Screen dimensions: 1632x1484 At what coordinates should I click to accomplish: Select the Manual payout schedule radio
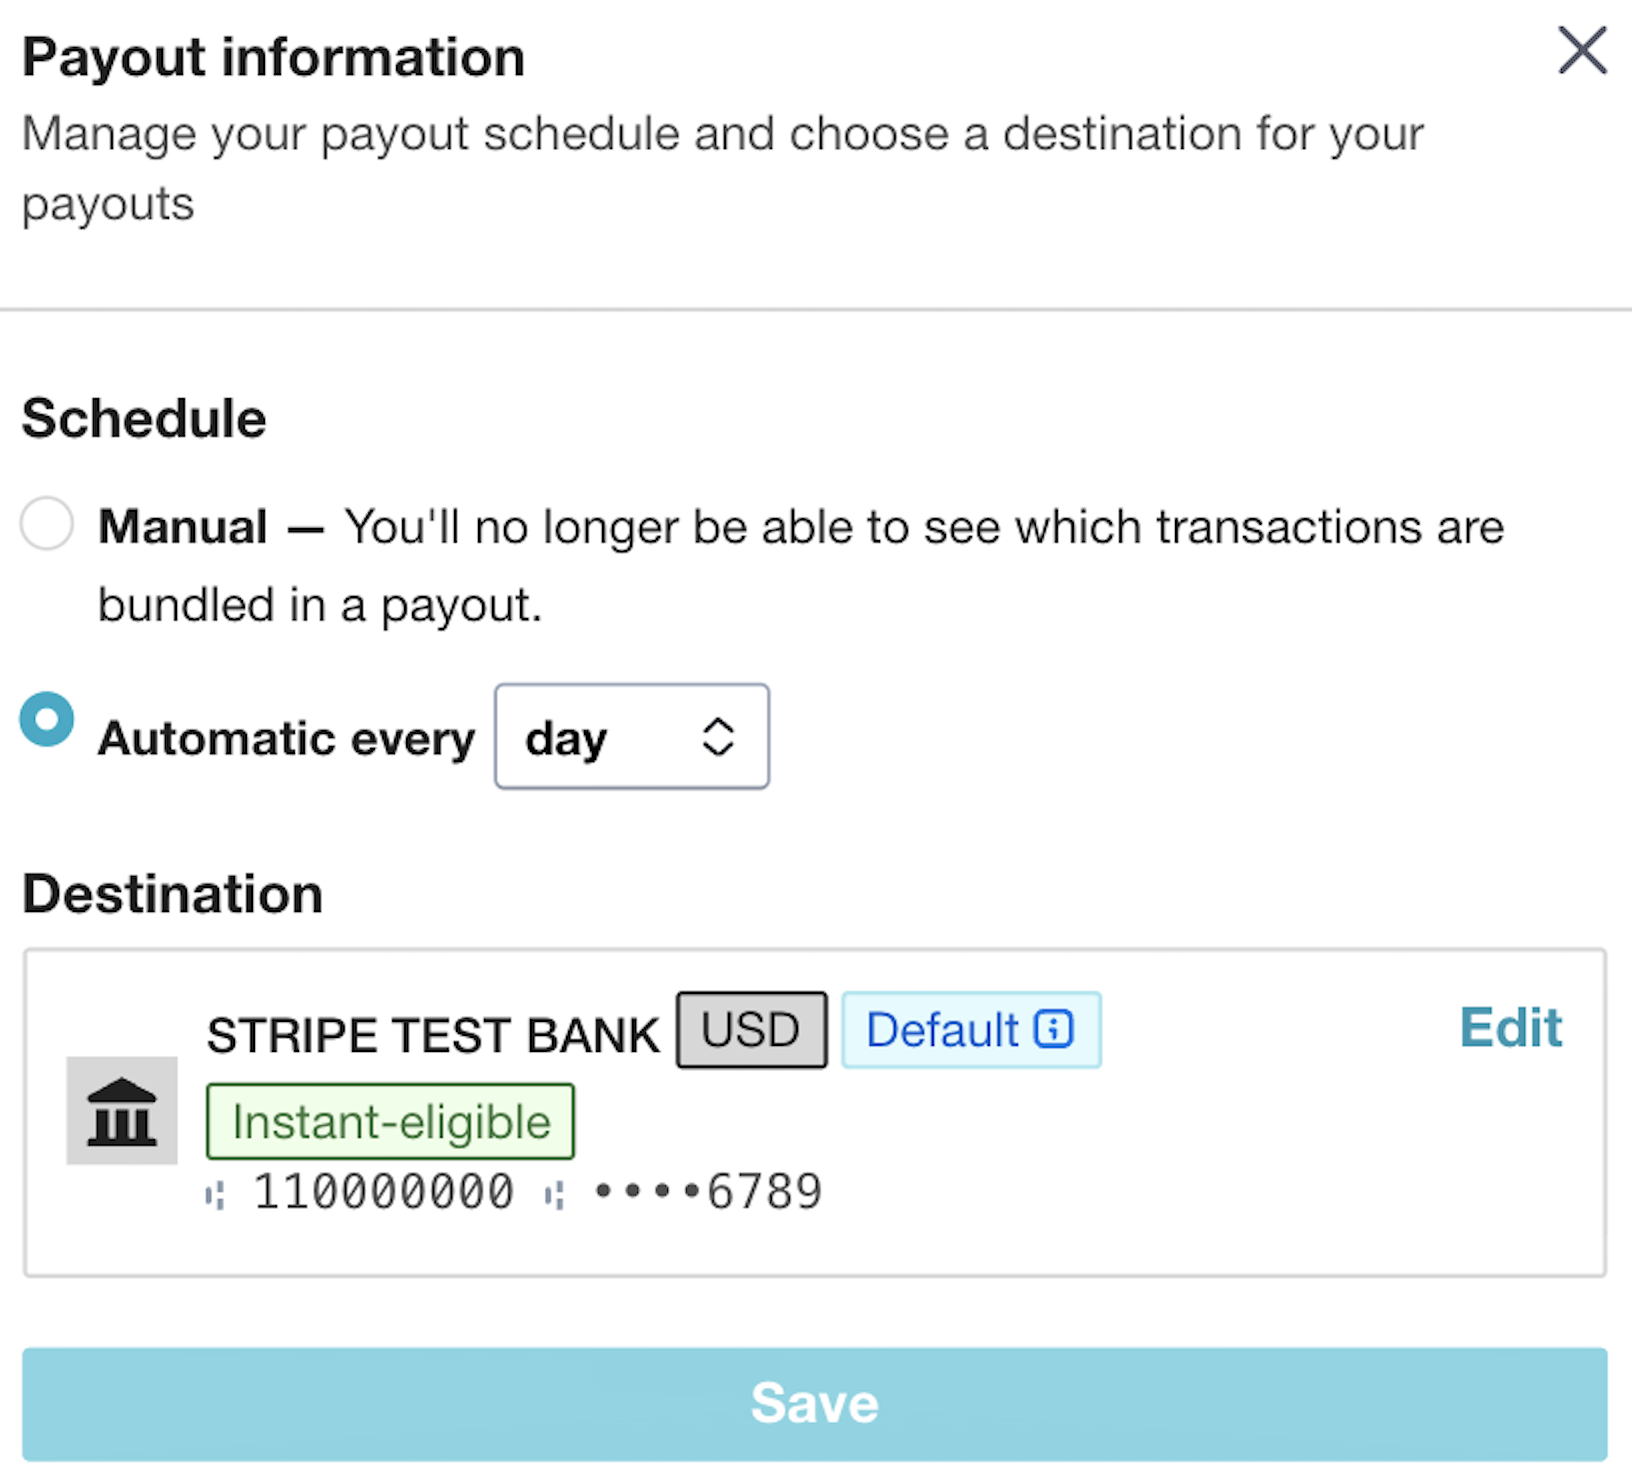(x=47, y=523)
